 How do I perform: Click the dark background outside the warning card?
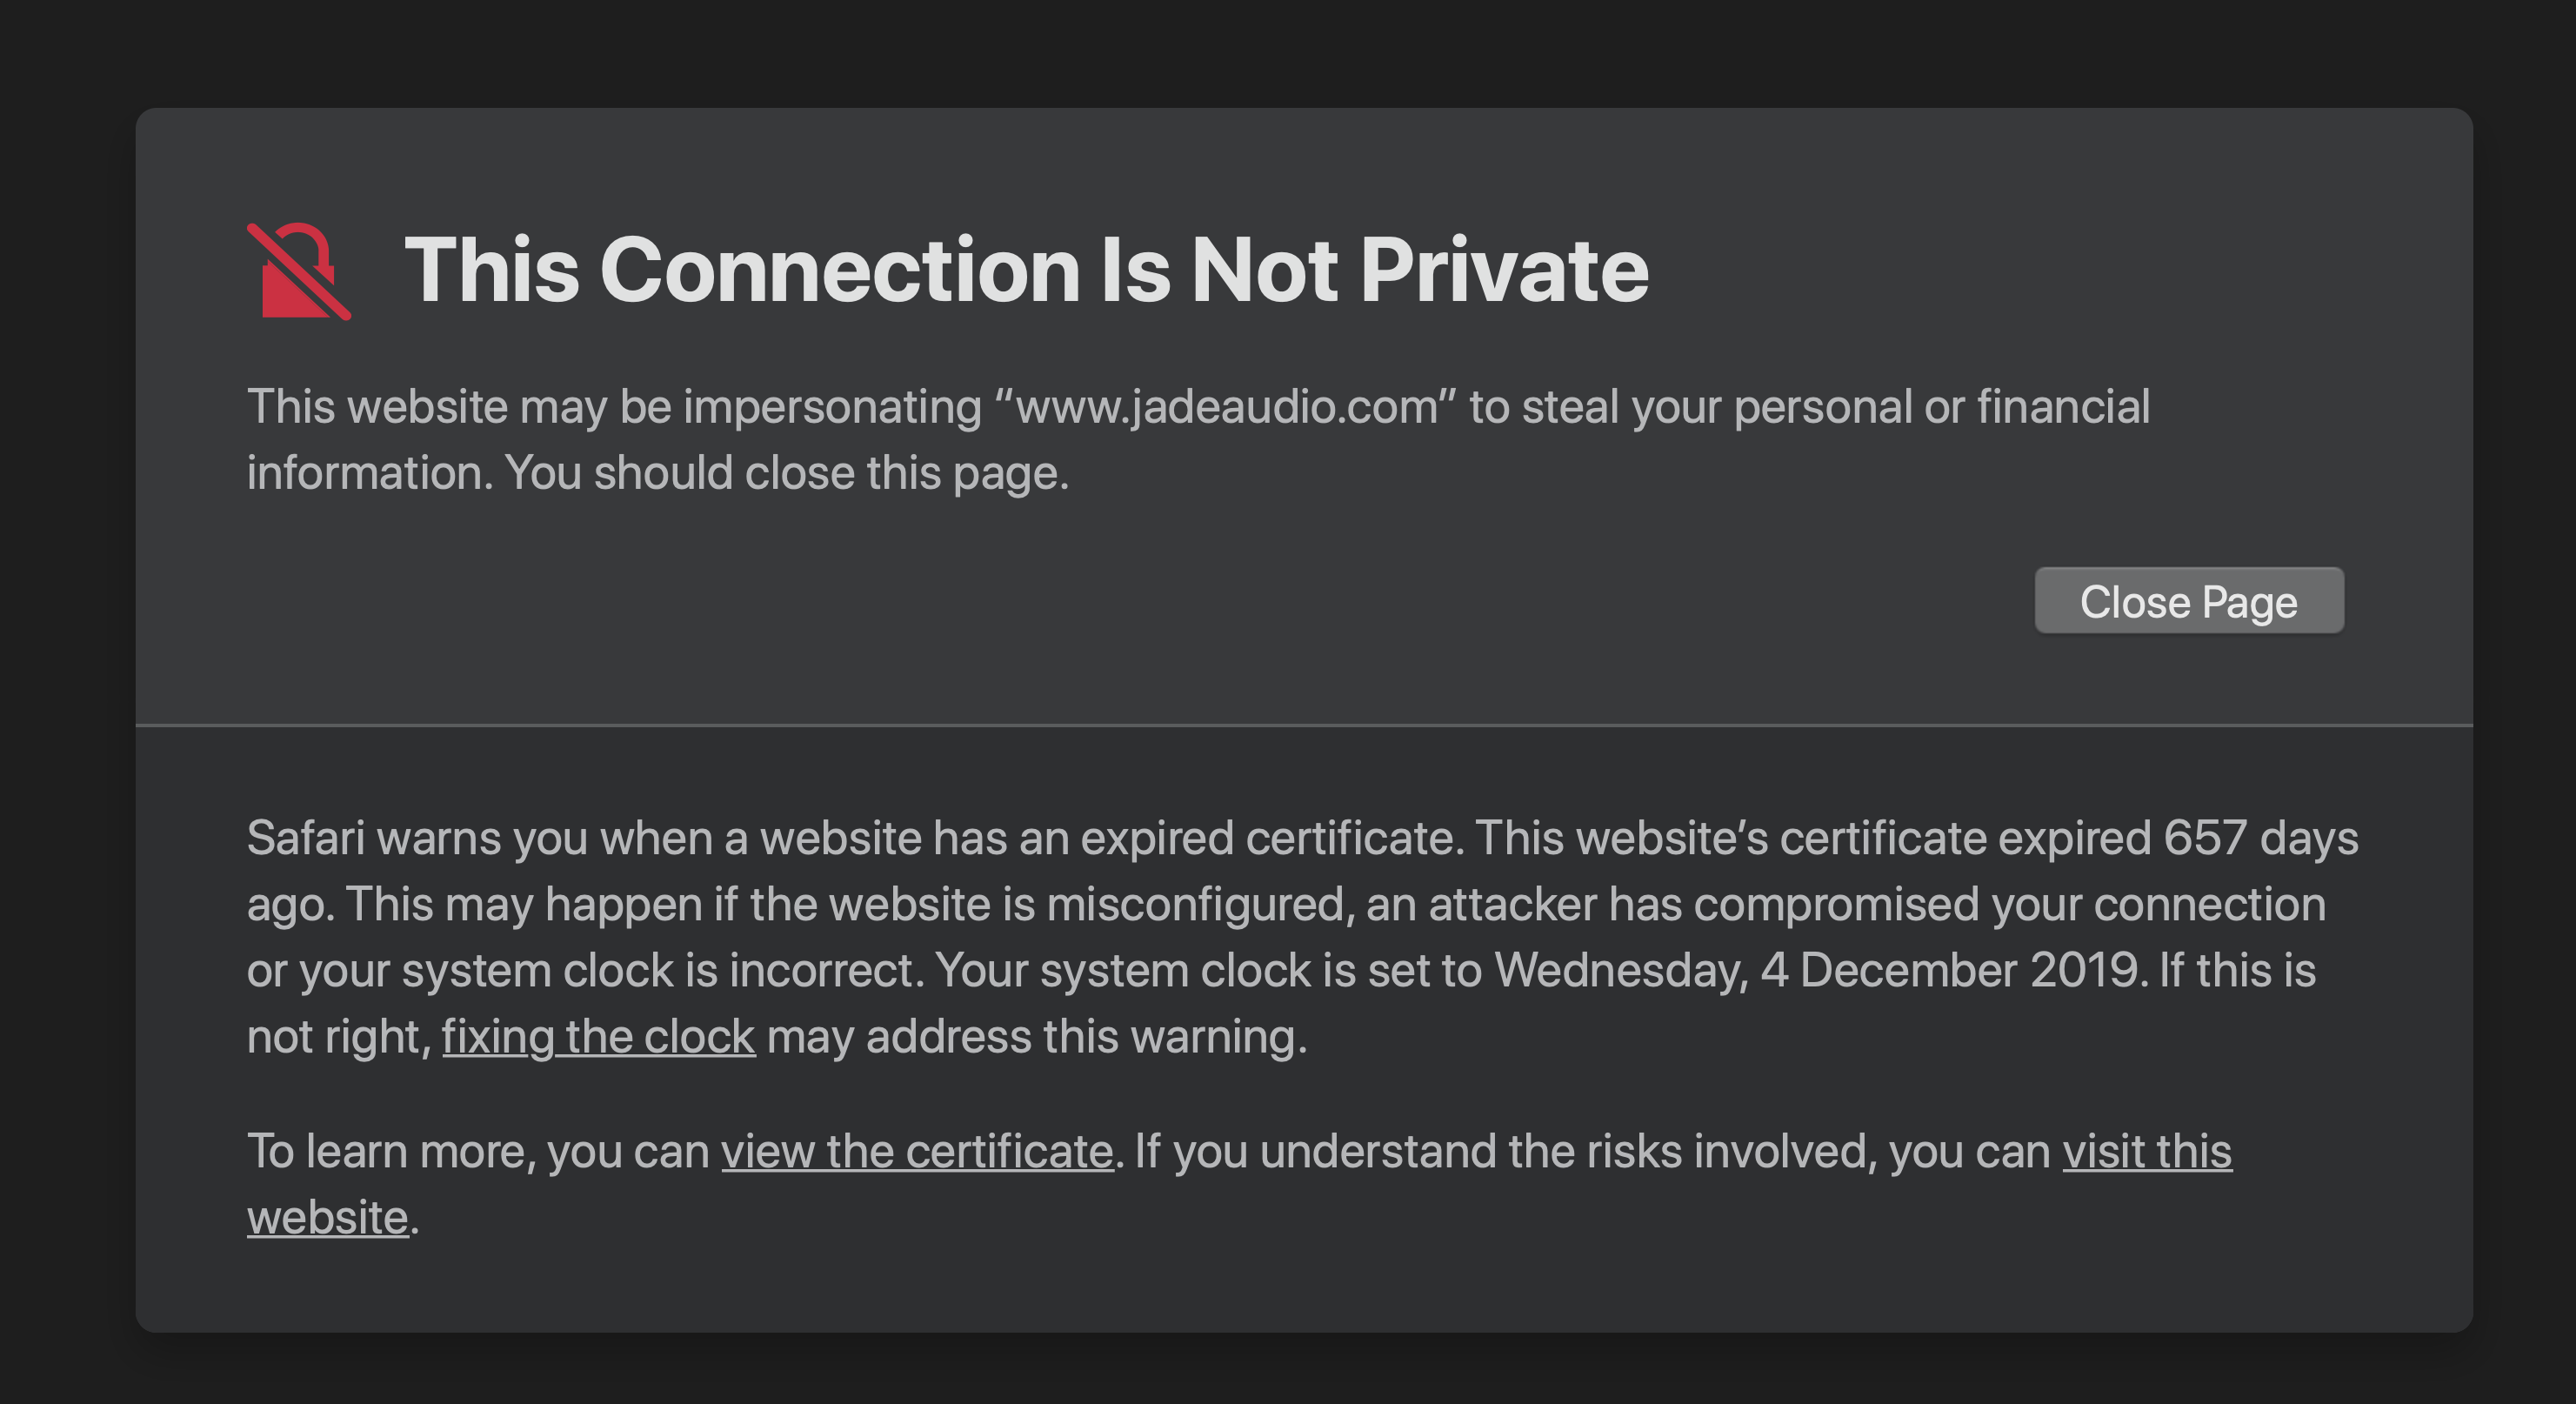point(1288,50)
